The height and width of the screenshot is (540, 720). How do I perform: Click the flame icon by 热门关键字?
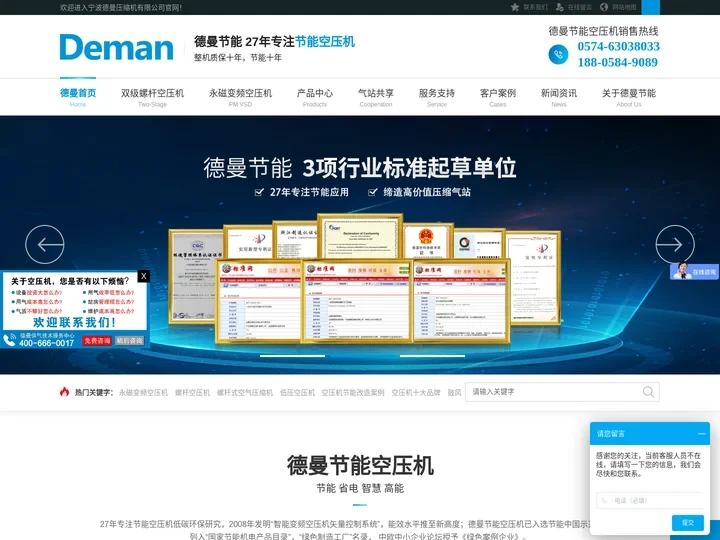(x=64, y=392)
